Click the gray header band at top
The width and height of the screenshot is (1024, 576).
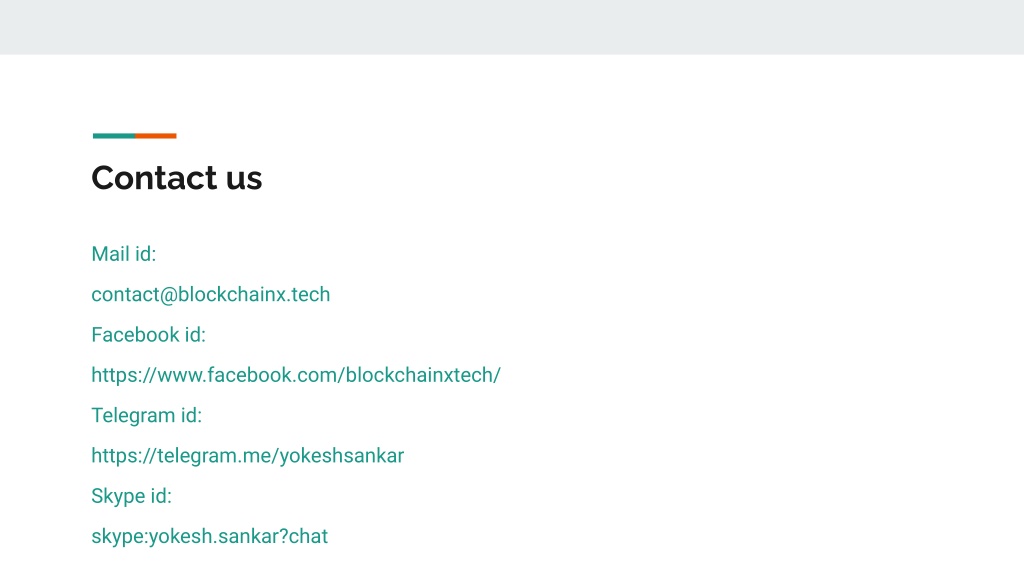pos(512,27)
